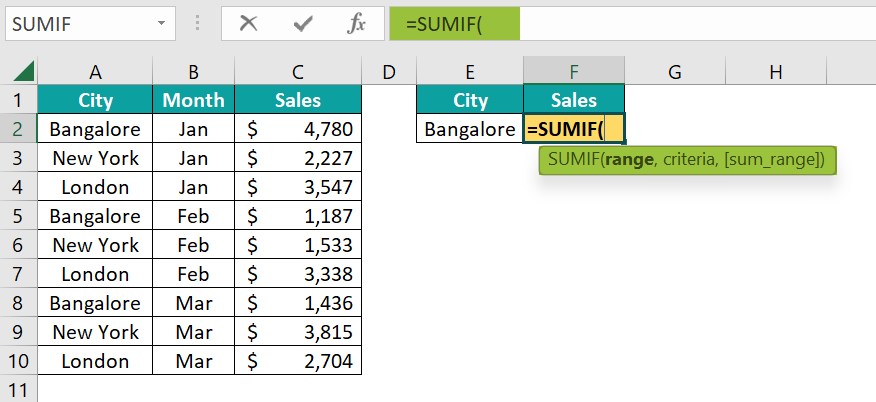Click Bangalore cell in row 2 column A
The width and height of the screenshot is (876, 402).
[x=95, y=129]
